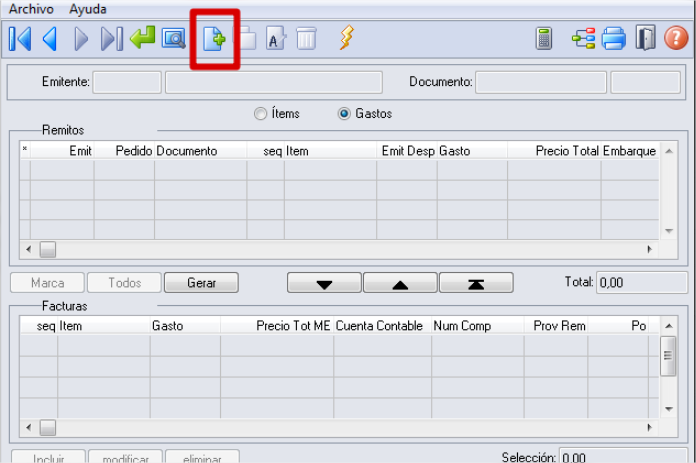Click Remitos Documento column header

[x=201, y=151]
